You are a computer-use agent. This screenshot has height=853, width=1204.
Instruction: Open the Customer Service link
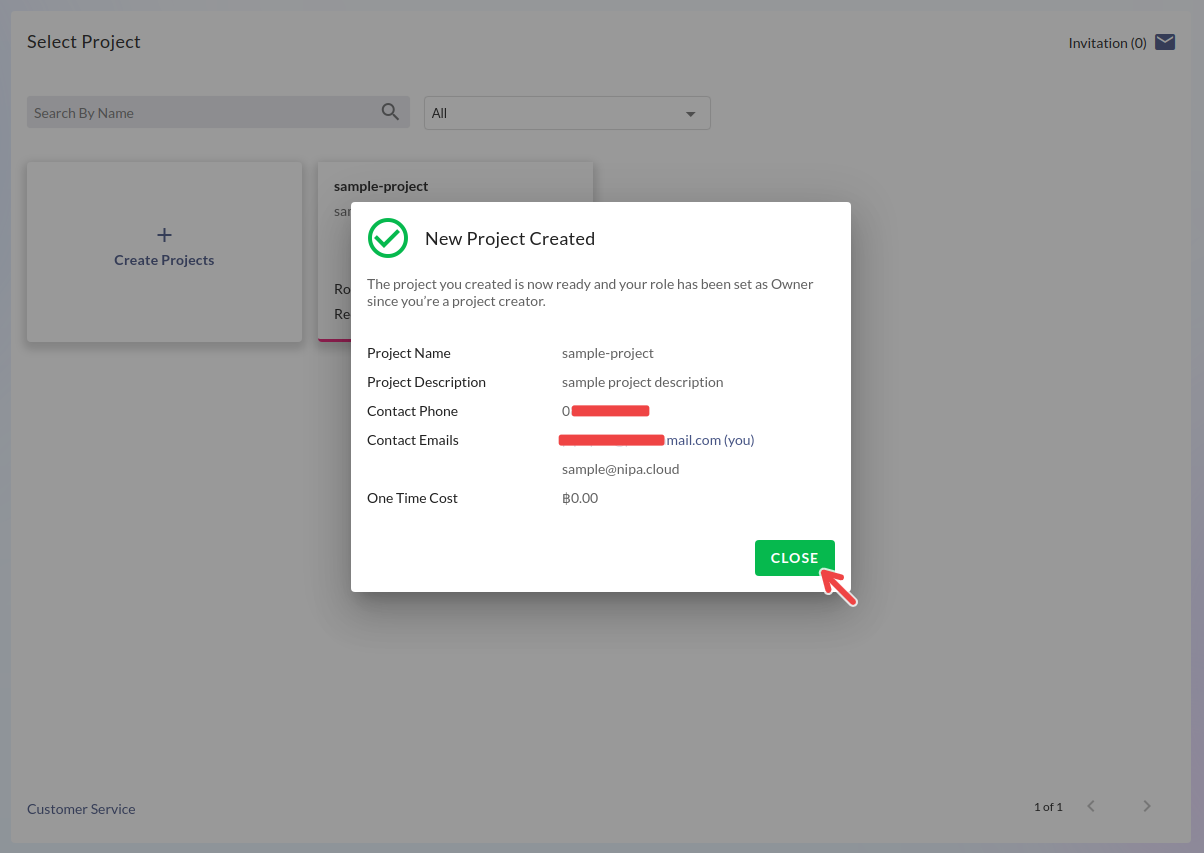click(81, 809)
